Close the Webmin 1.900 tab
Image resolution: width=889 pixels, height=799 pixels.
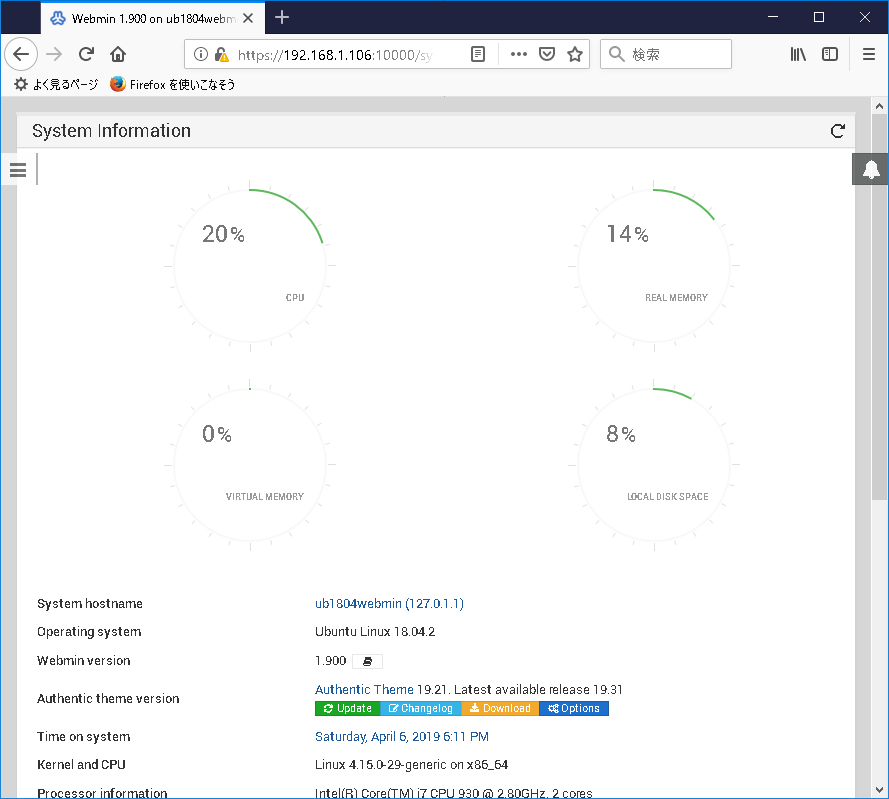(248, 18)
